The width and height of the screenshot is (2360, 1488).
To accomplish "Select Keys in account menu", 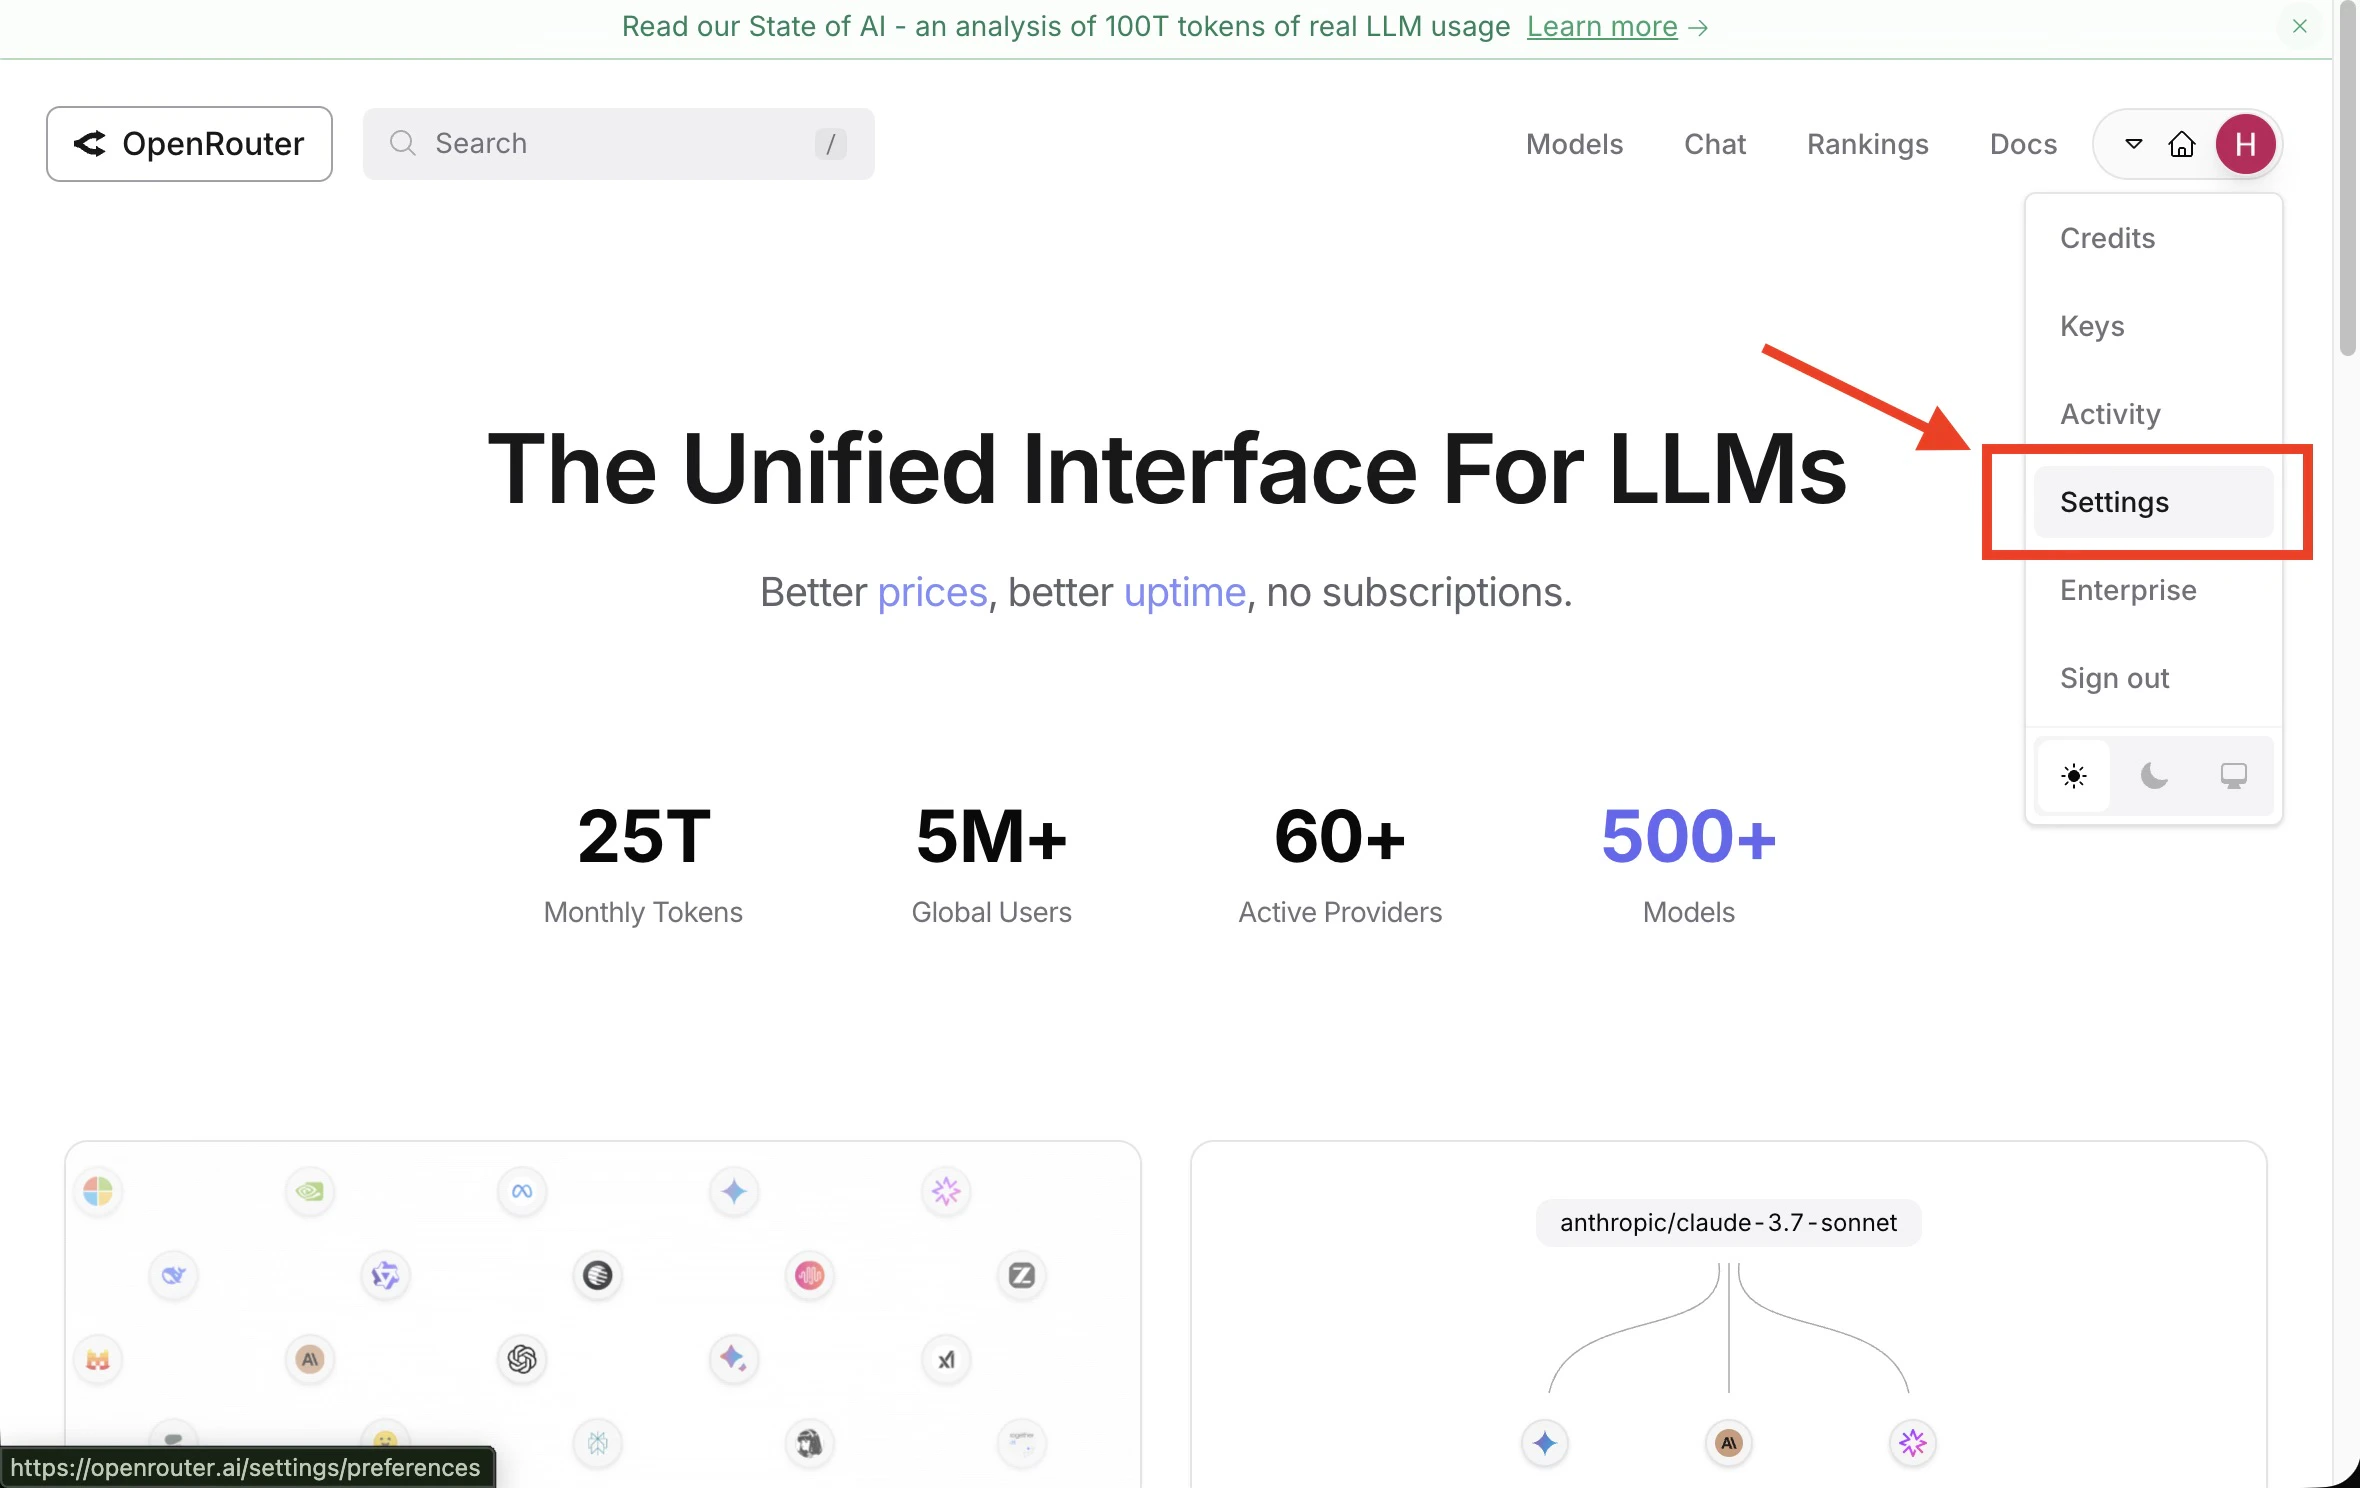I will [x=2092, y=326].
